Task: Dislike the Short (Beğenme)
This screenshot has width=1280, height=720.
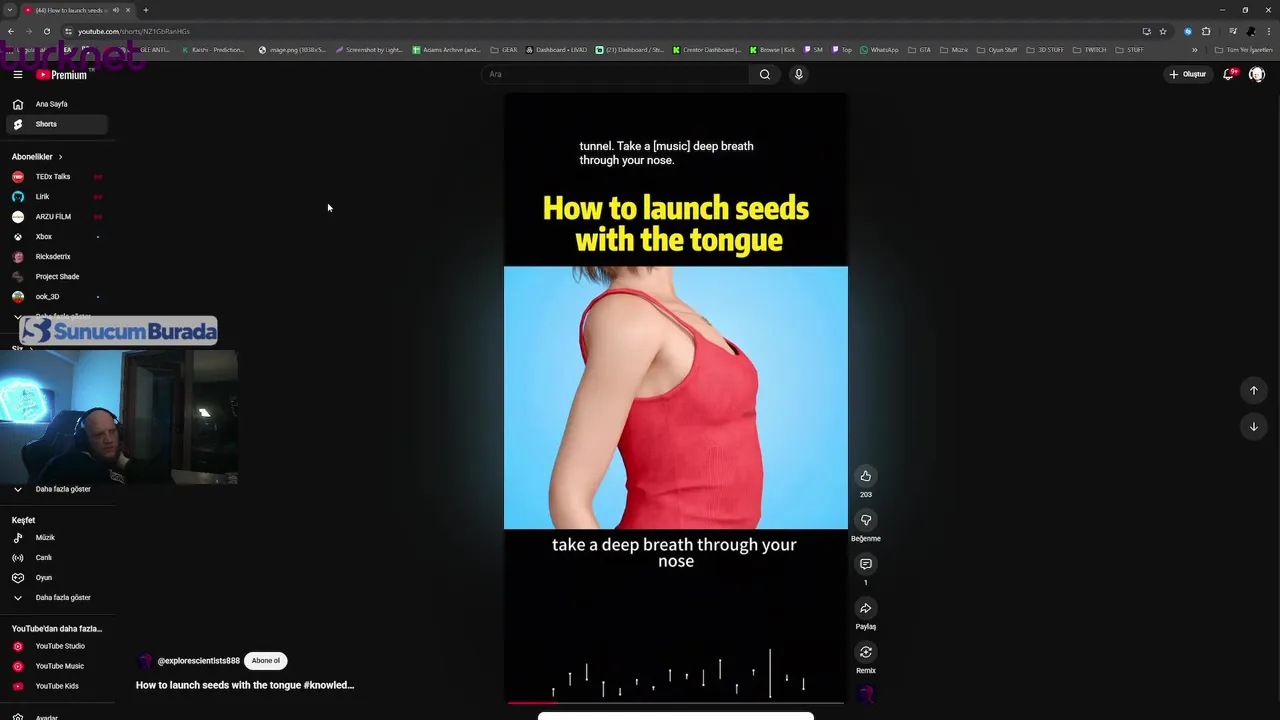Action: tap(866, 520)
